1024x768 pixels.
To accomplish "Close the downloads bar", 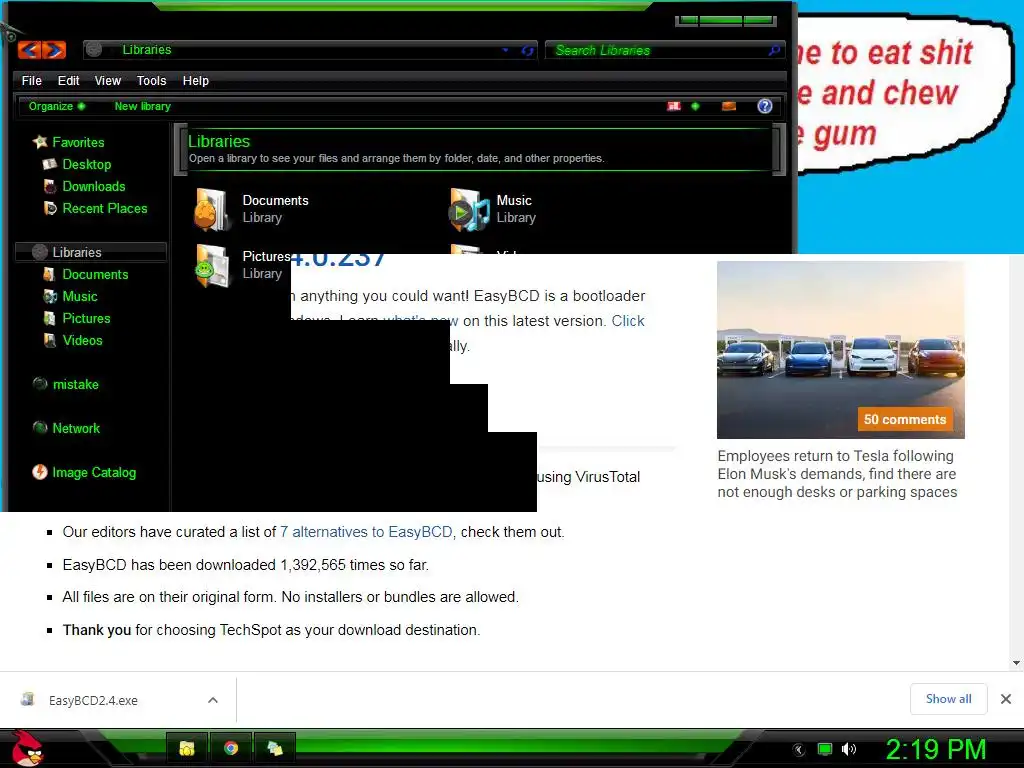I will click(1006, 699).
